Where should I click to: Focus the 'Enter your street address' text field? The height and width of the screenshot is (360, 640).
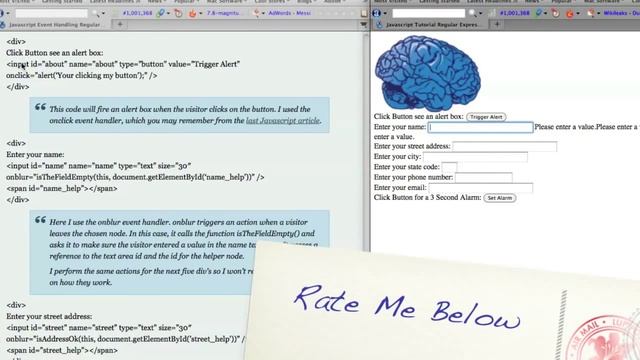click(x=504, y=147)
